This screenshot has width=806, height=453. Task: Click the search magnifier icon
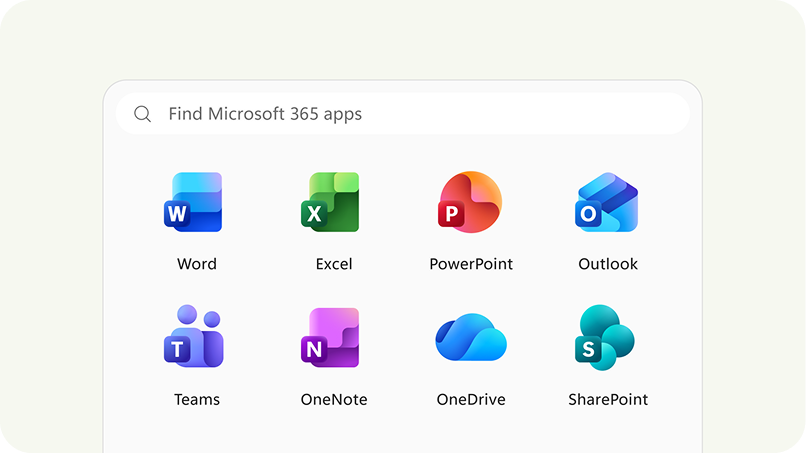[x=142, y=114]
